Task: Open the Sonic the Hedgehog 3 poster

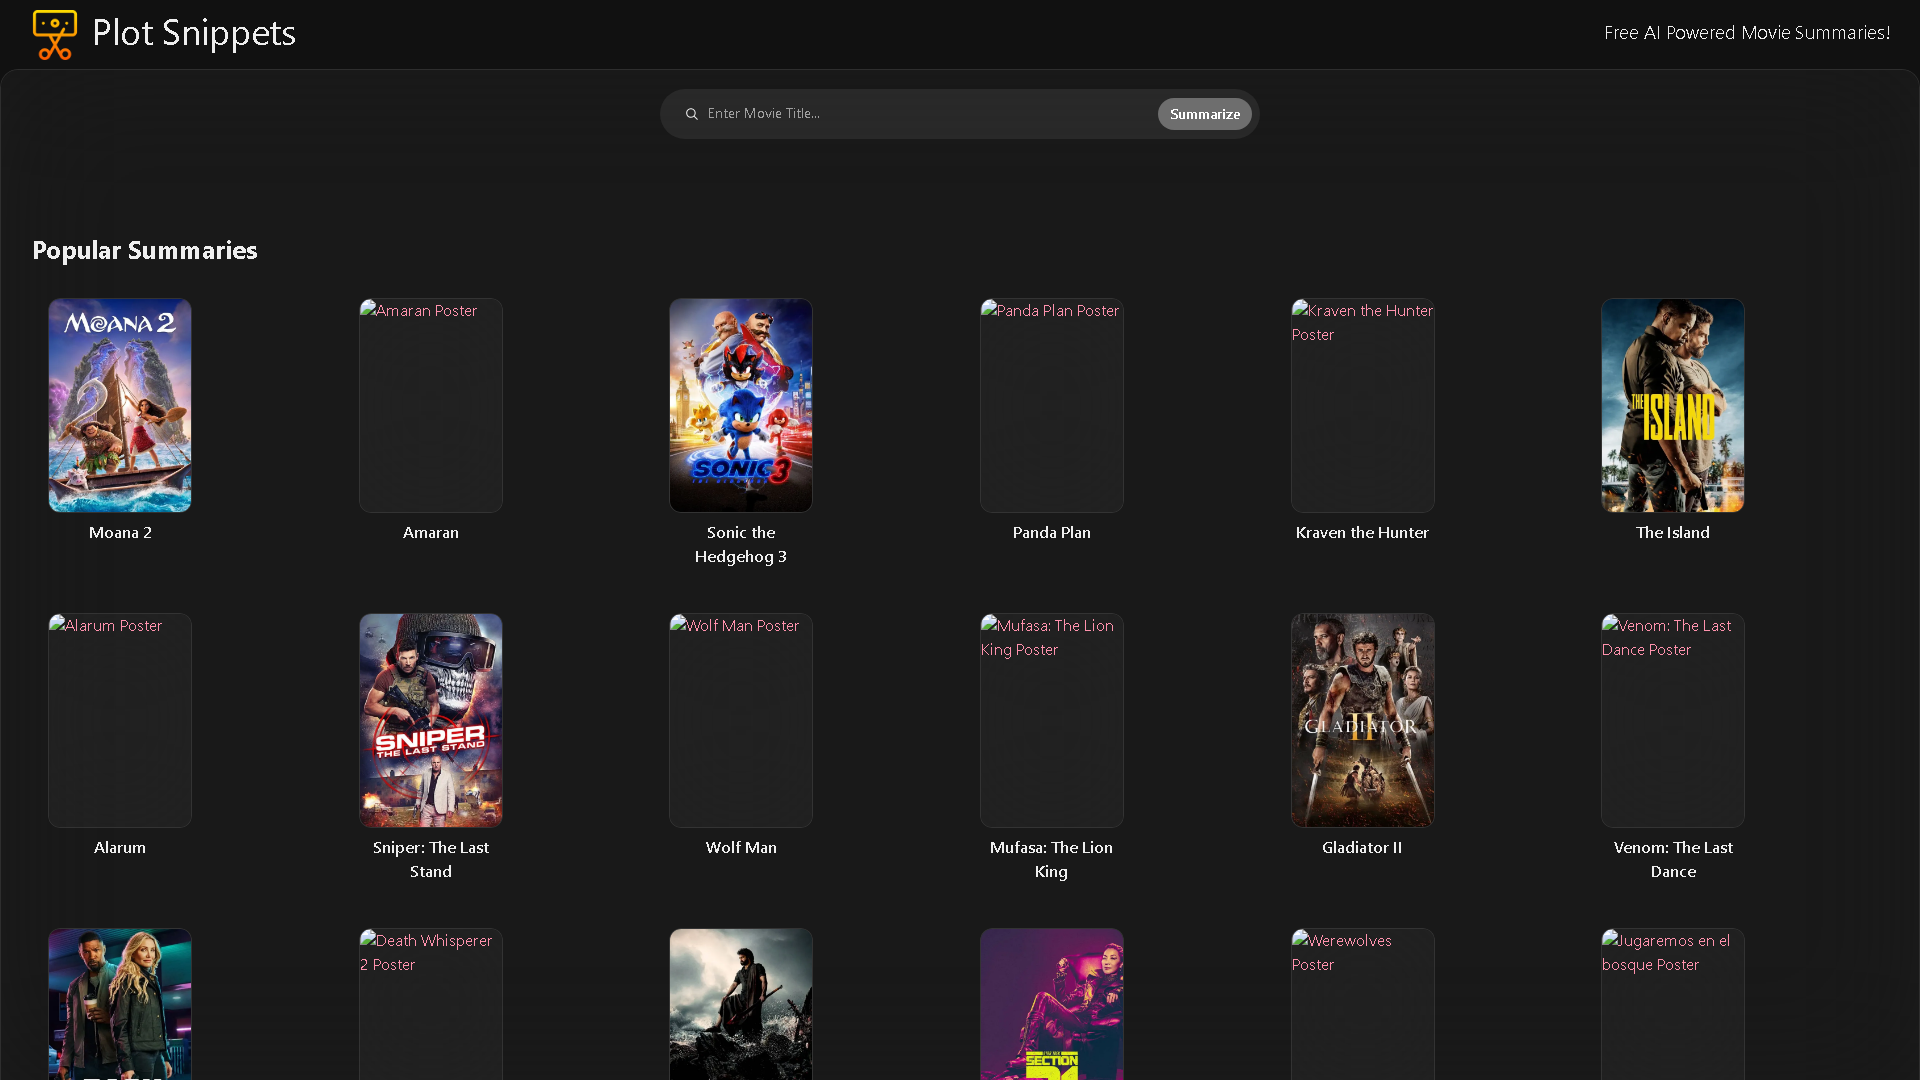Action: (741, 405)
